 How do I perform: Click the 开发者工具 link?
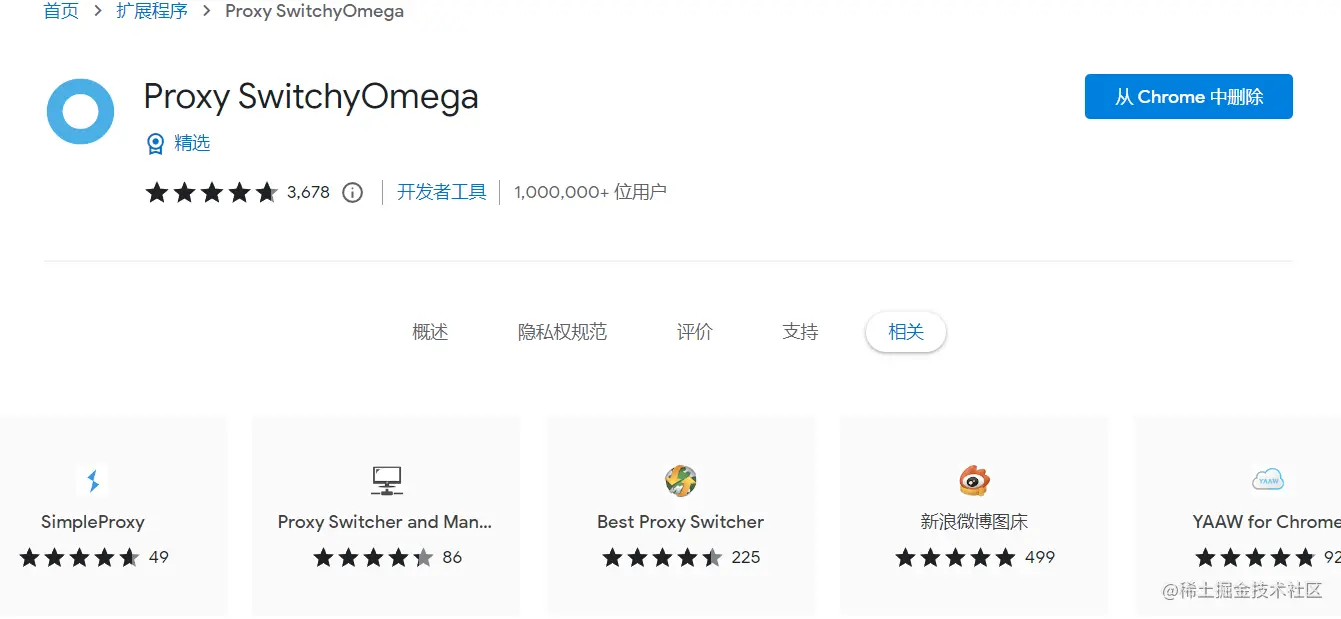coord(441,192)
